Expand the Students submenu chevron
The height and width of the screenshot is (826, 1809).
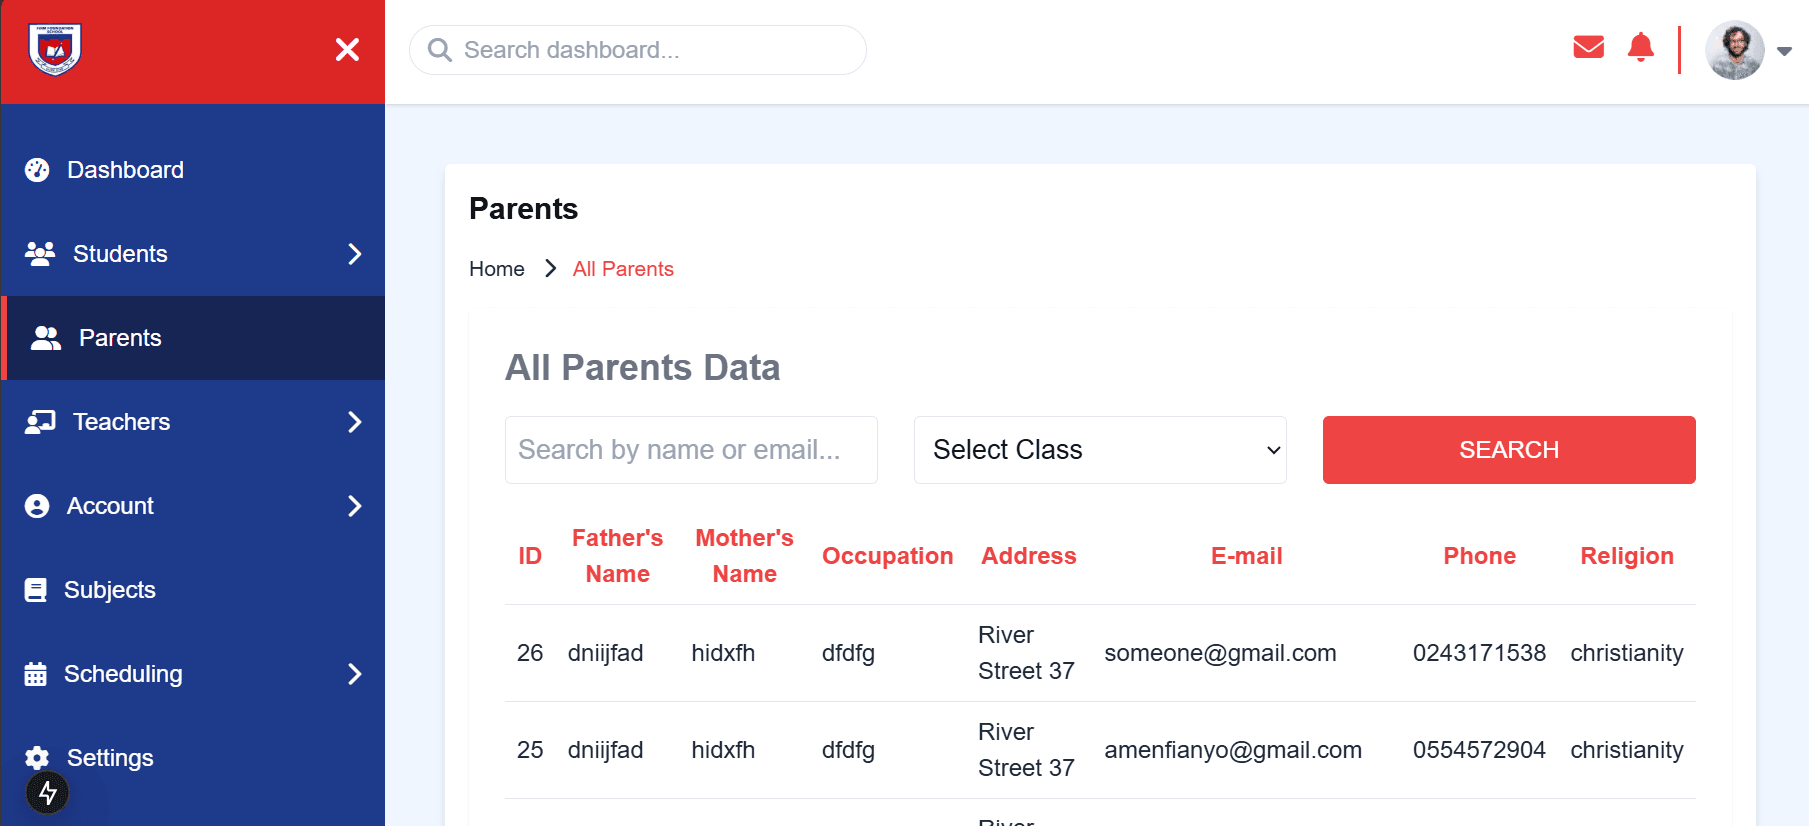coord(355,254)
